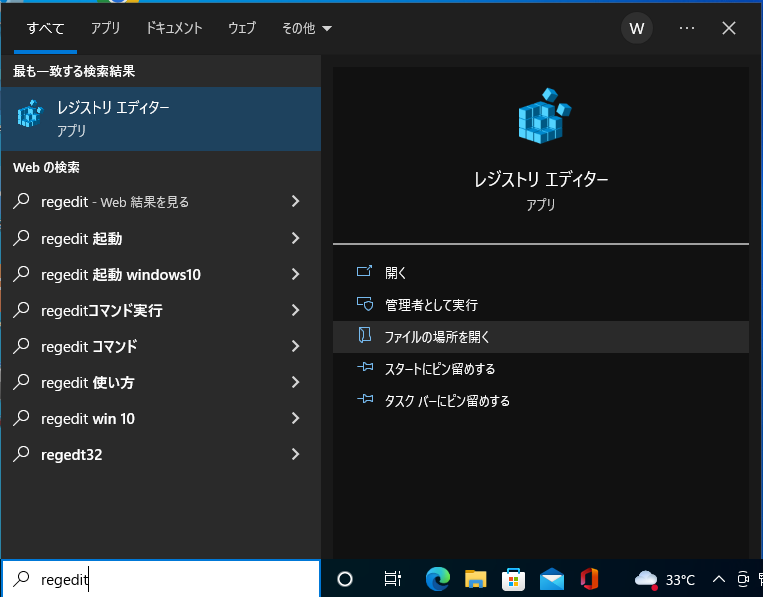Image resolution: width=763 pixels, height=597 pixels.
Task: Click the 33°C temperature text
Action: (680, 579)
